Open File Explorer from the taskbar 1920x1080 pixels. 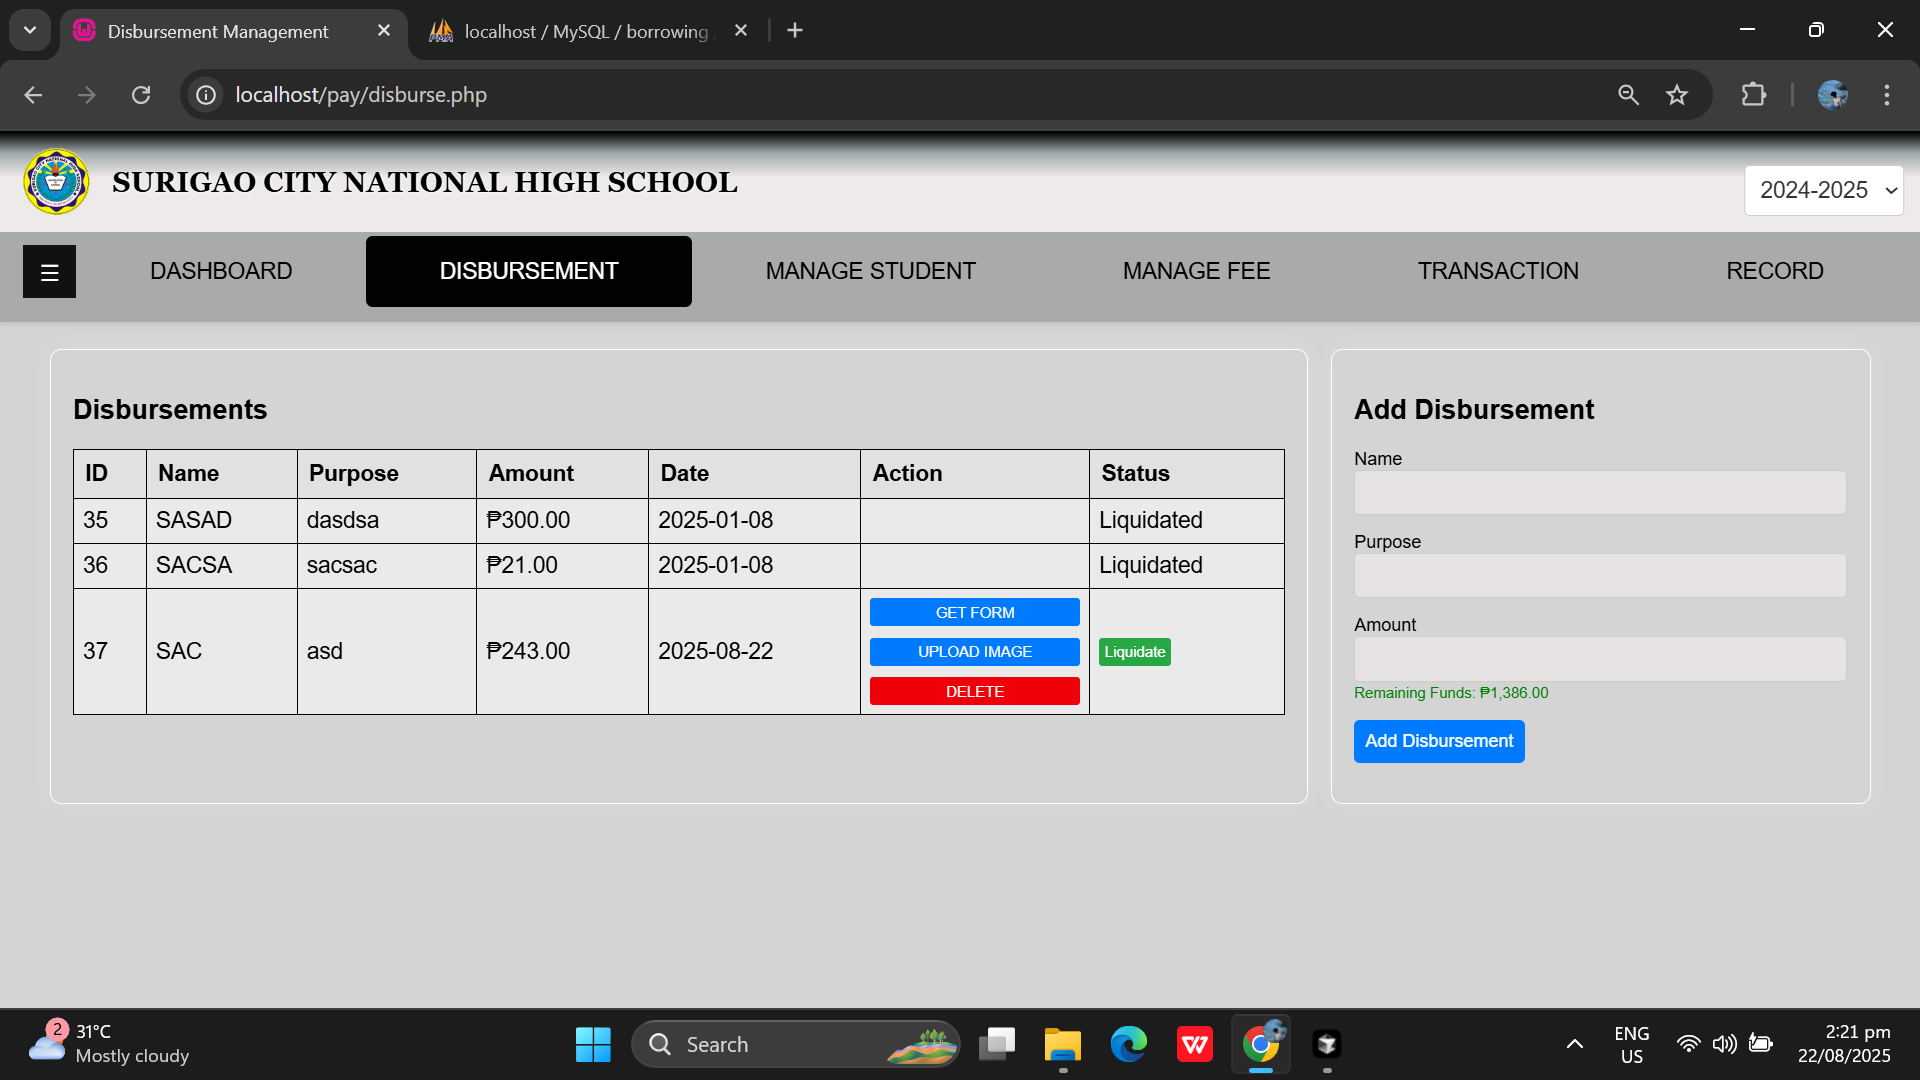tap(1062, 1043)
